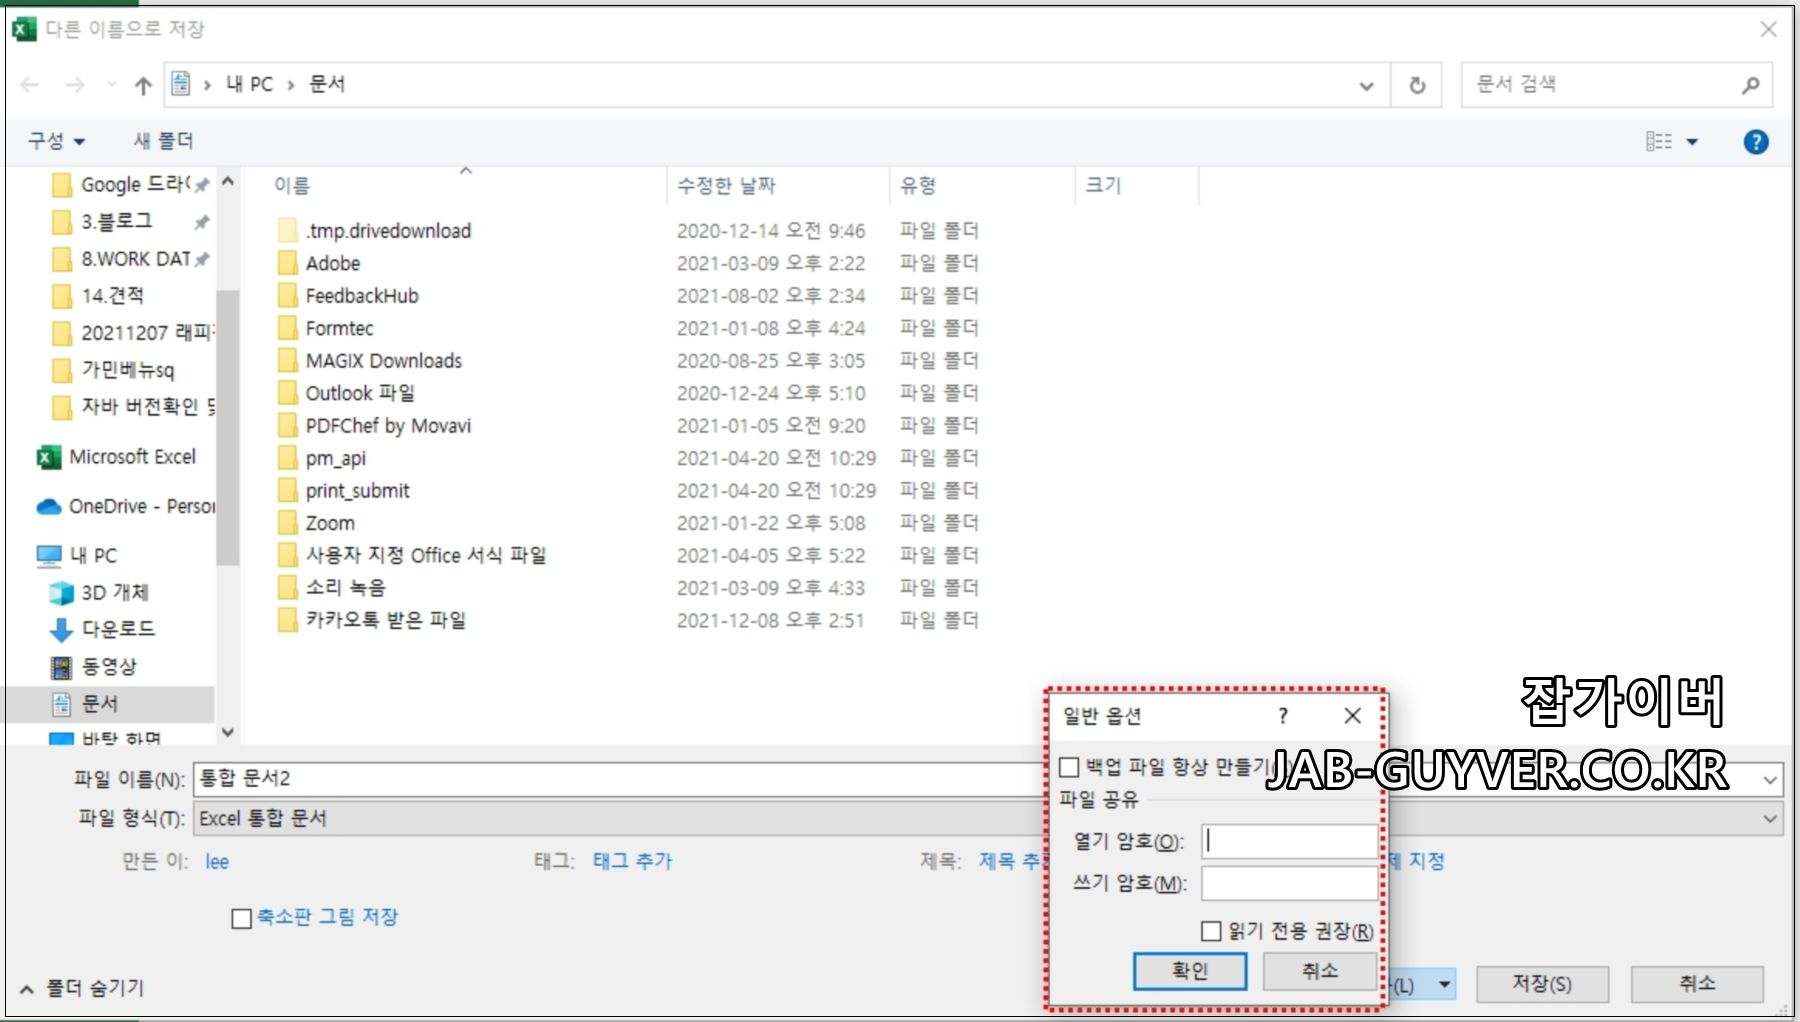Confirm options with 확인 button
Image resolution: width=1800 pixels, height=1022 pixels.
[1190, 971]
